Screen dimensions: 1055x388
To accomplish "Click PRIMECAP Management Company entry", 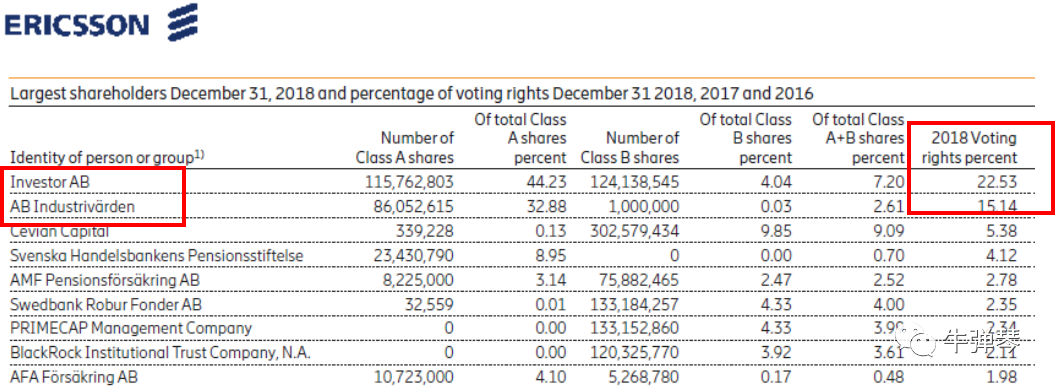I will [131, 328].
